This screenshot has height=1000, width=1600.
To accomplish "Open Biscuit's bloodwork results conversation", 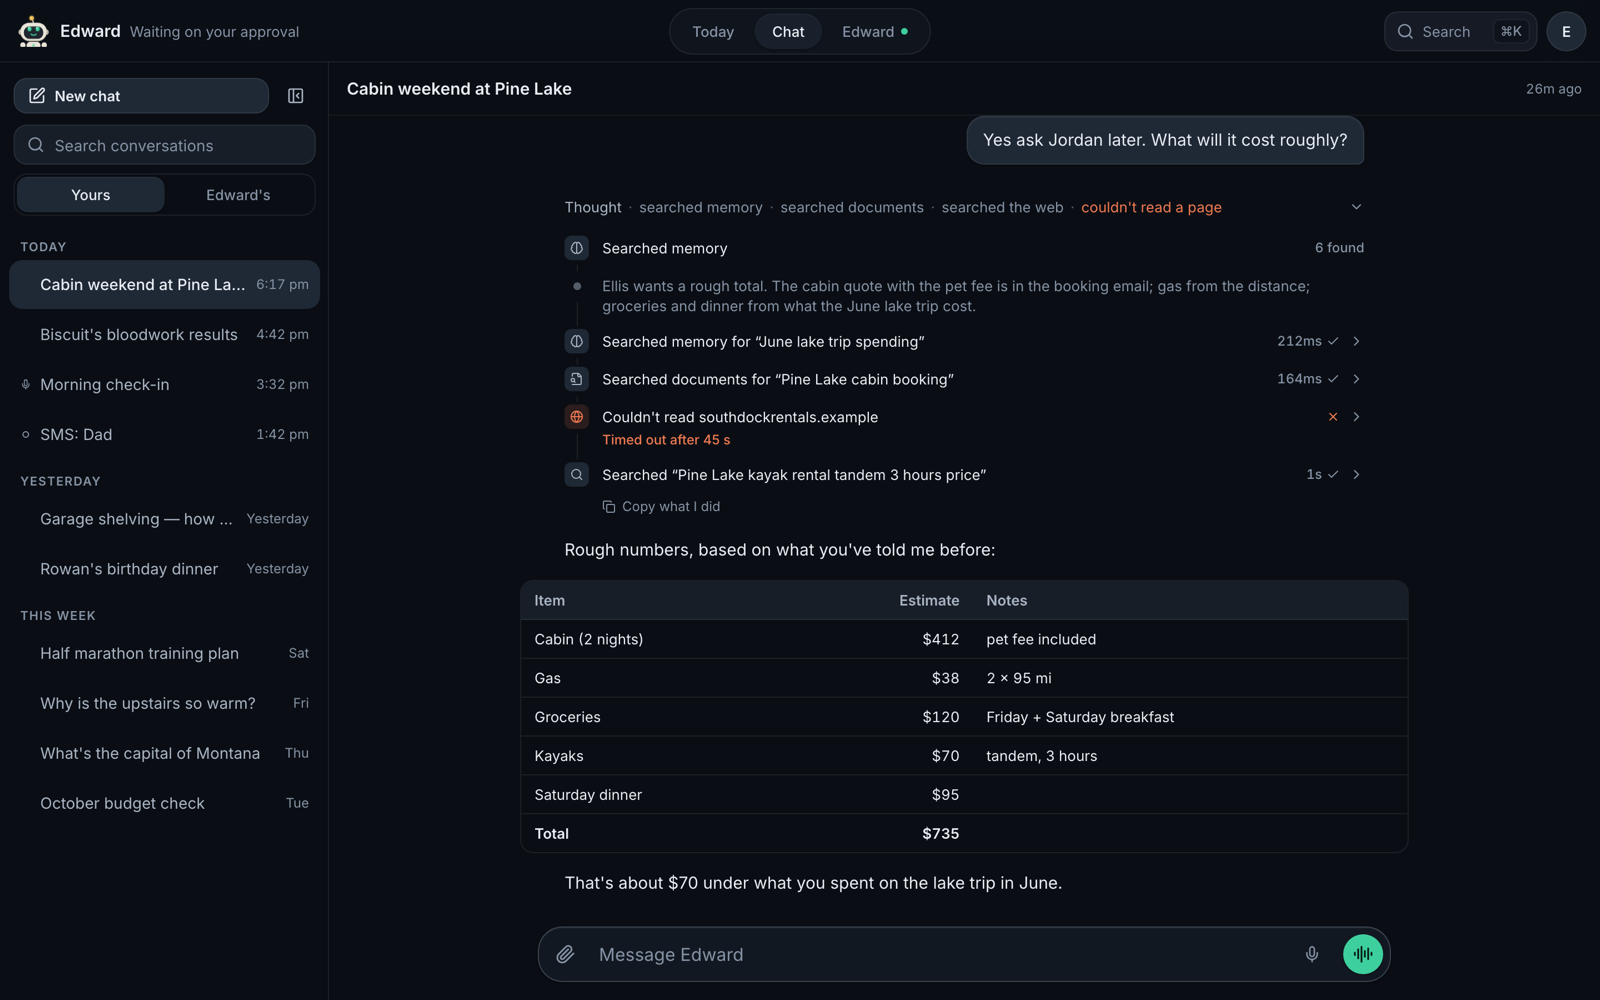I will click(x=164, y=335).
